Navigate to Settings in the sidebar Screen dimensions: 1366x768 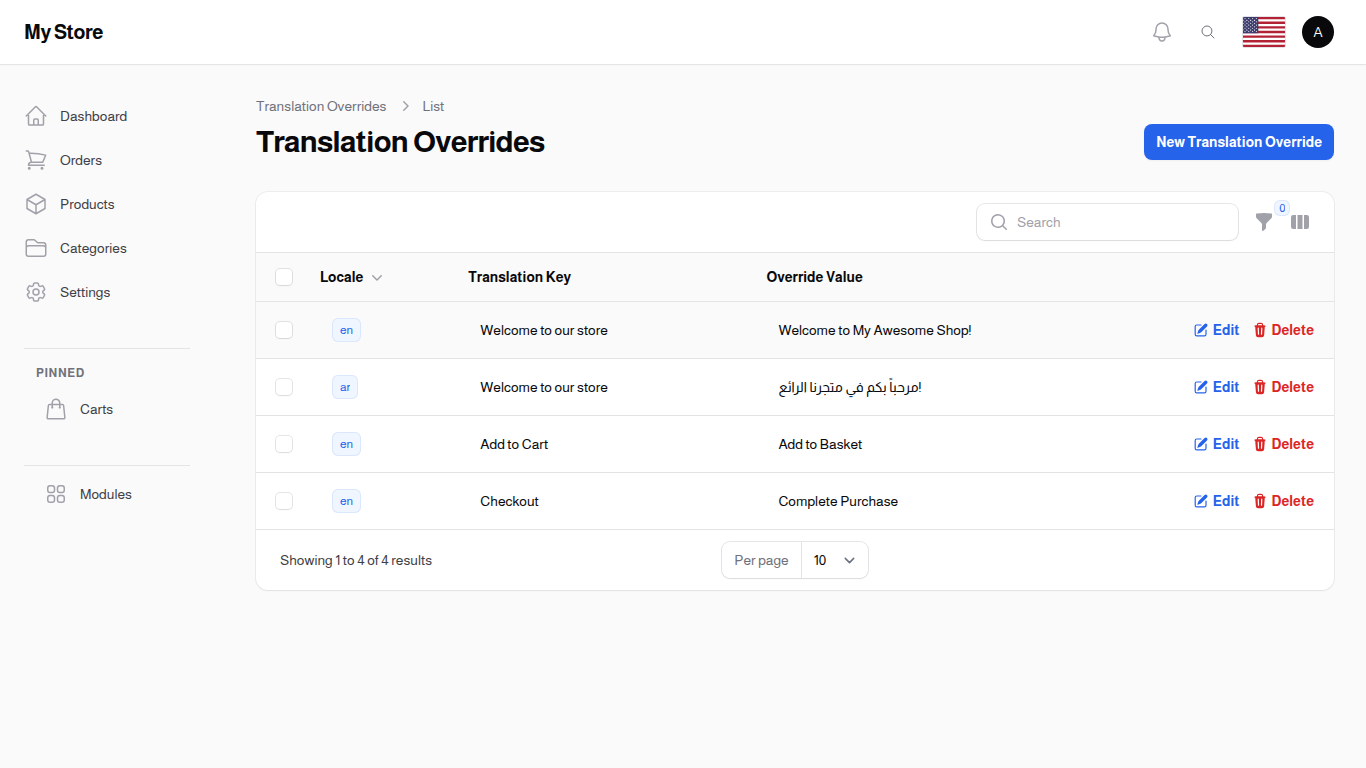tap(36, 292)
